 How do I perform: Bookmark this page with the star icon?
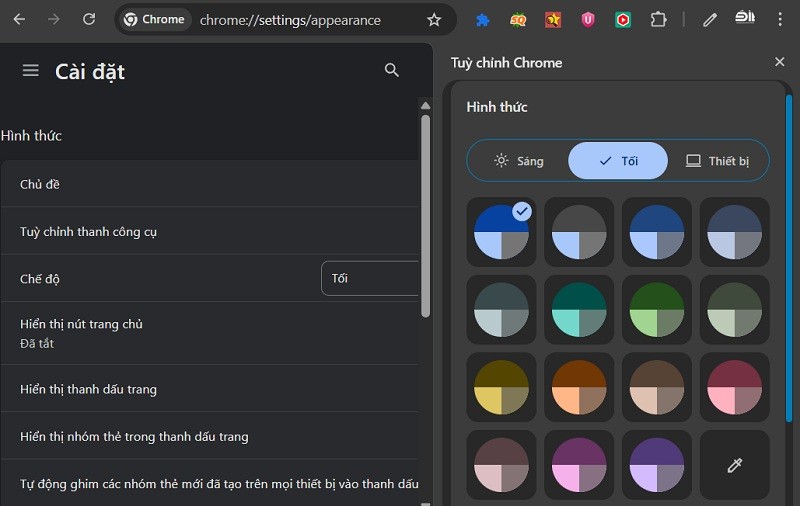434,20
